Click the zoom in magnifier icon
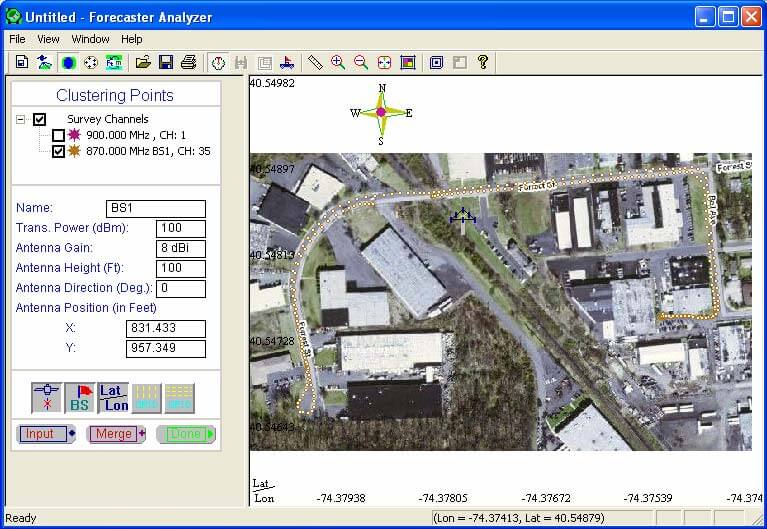 tap(338, 62)
